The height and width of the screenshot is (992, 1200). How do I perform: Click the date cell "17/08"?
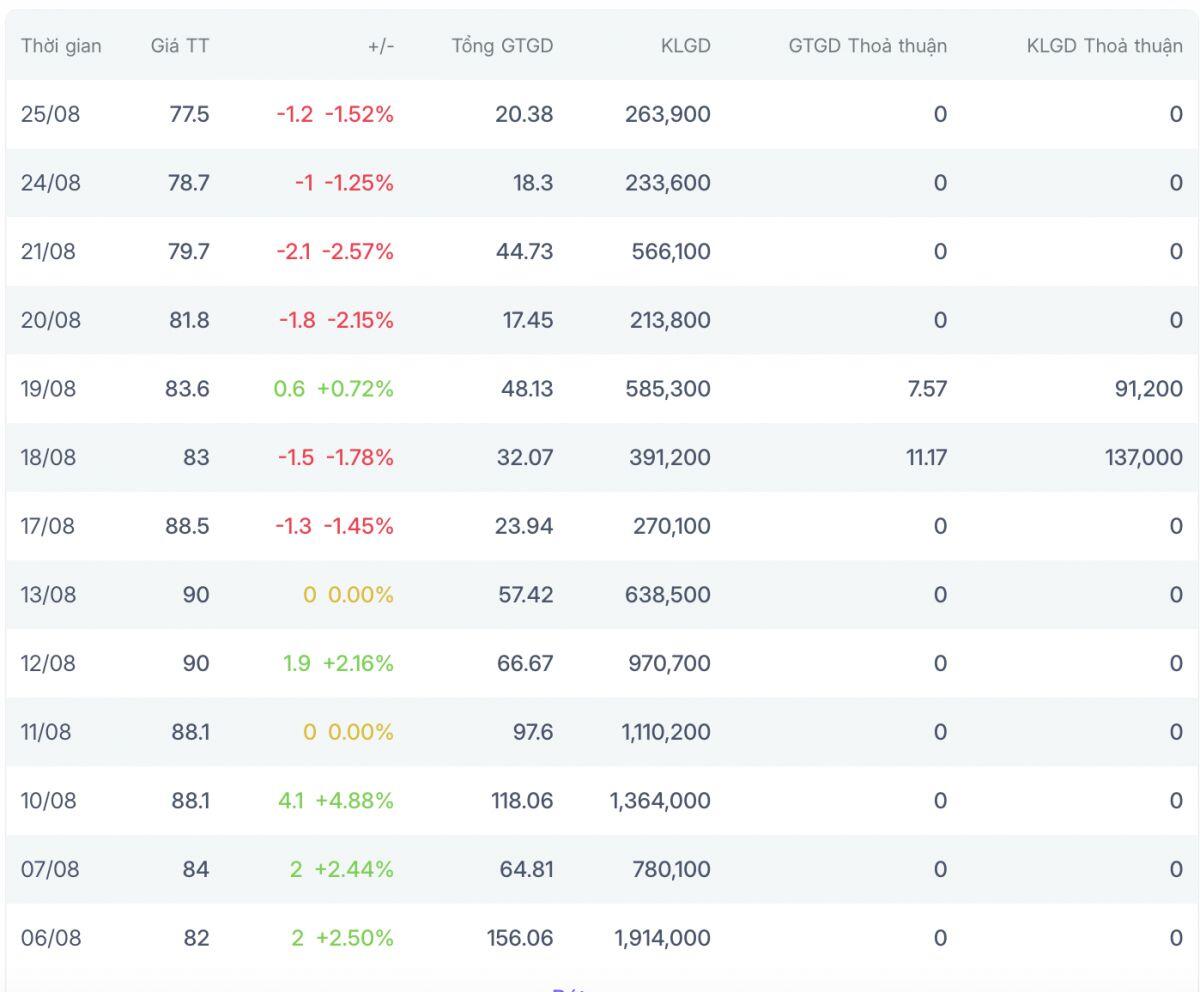point(47,526)
